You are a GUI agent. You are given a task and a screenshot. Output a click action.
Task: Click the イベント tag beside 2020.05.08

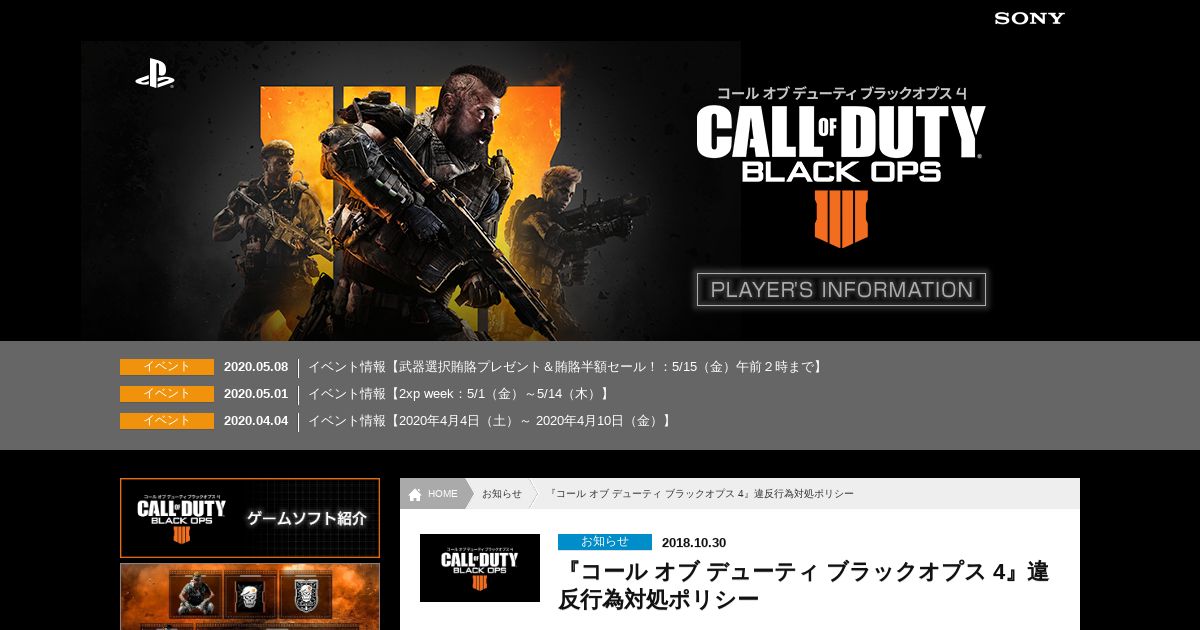(x=167, y=367)
